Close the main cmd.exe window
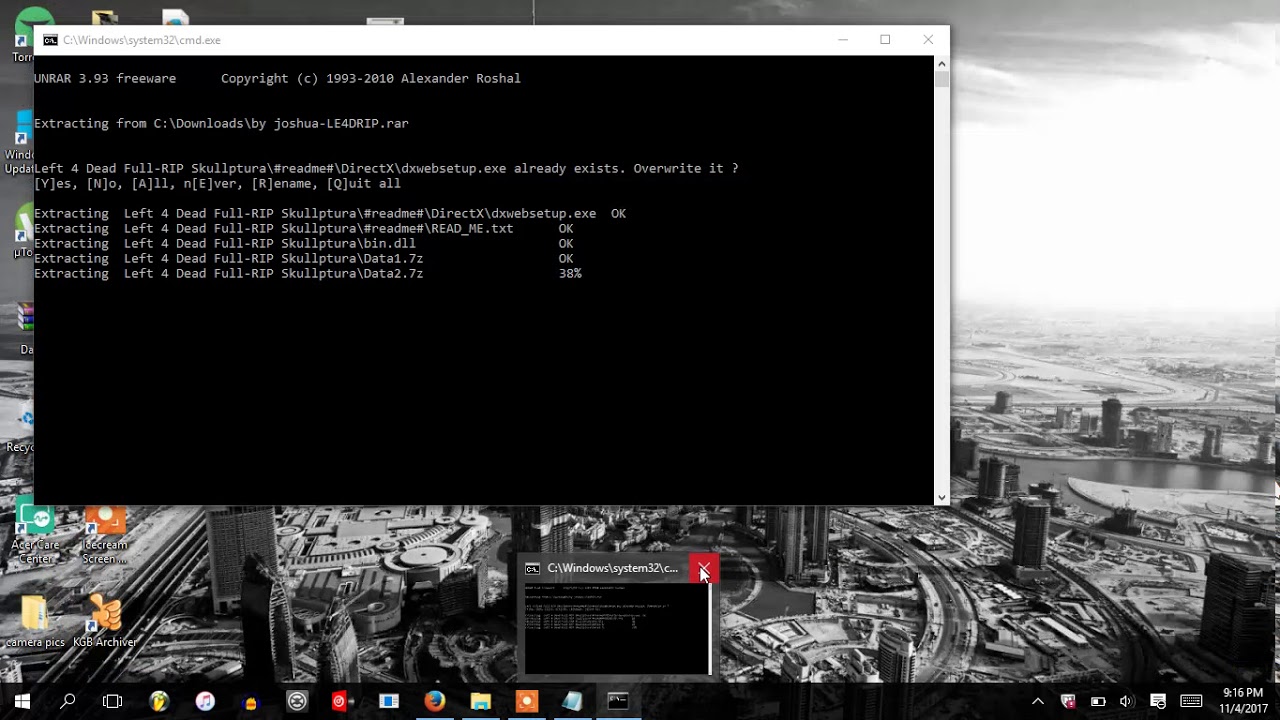The height and width of the screenshot is (720, 1280). click(928, 40)
